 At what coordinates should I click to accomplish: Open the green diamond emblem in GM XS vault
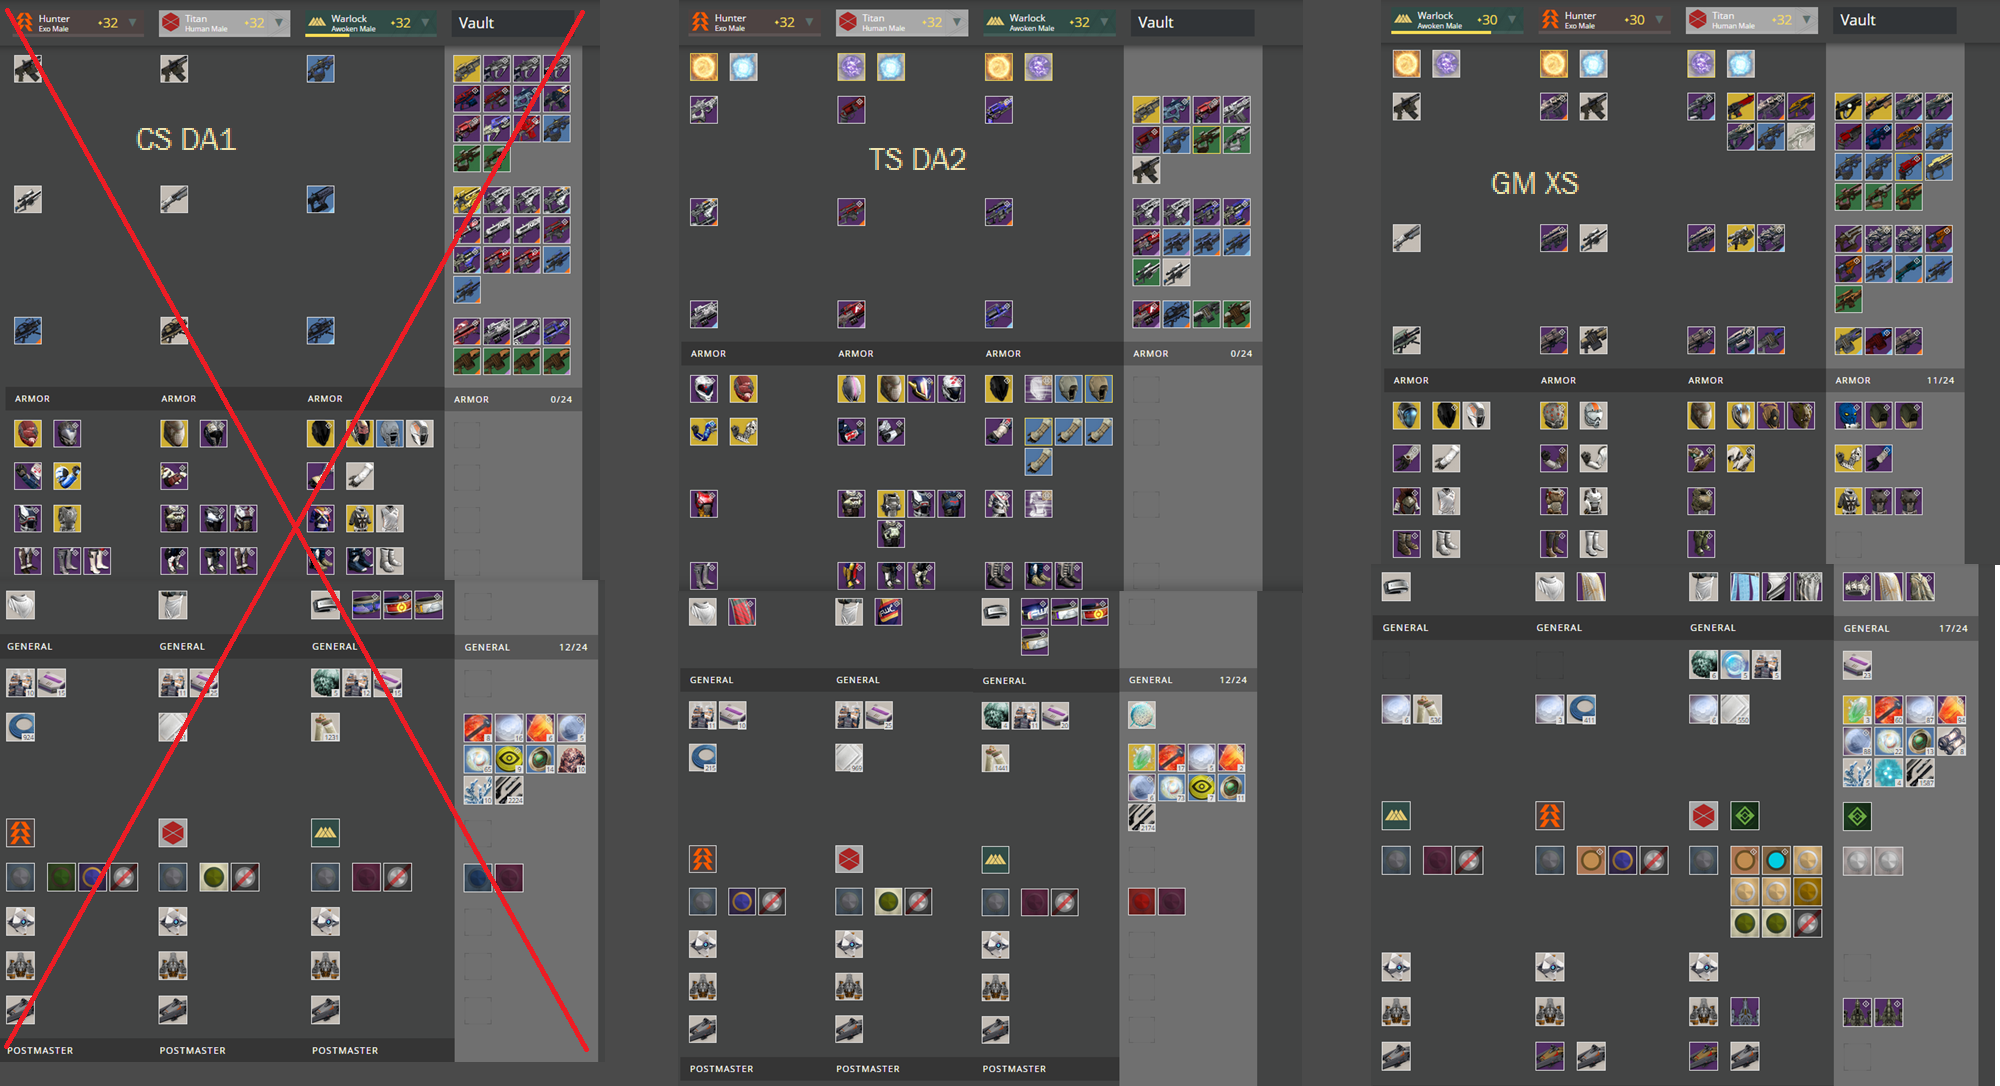1857,816
